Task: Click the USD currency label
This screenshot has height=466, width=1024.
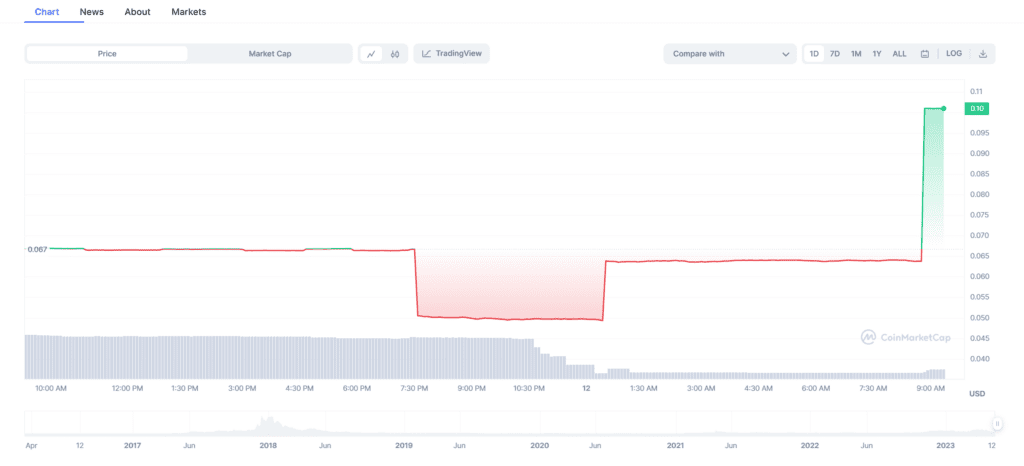Action: point(977,394)
